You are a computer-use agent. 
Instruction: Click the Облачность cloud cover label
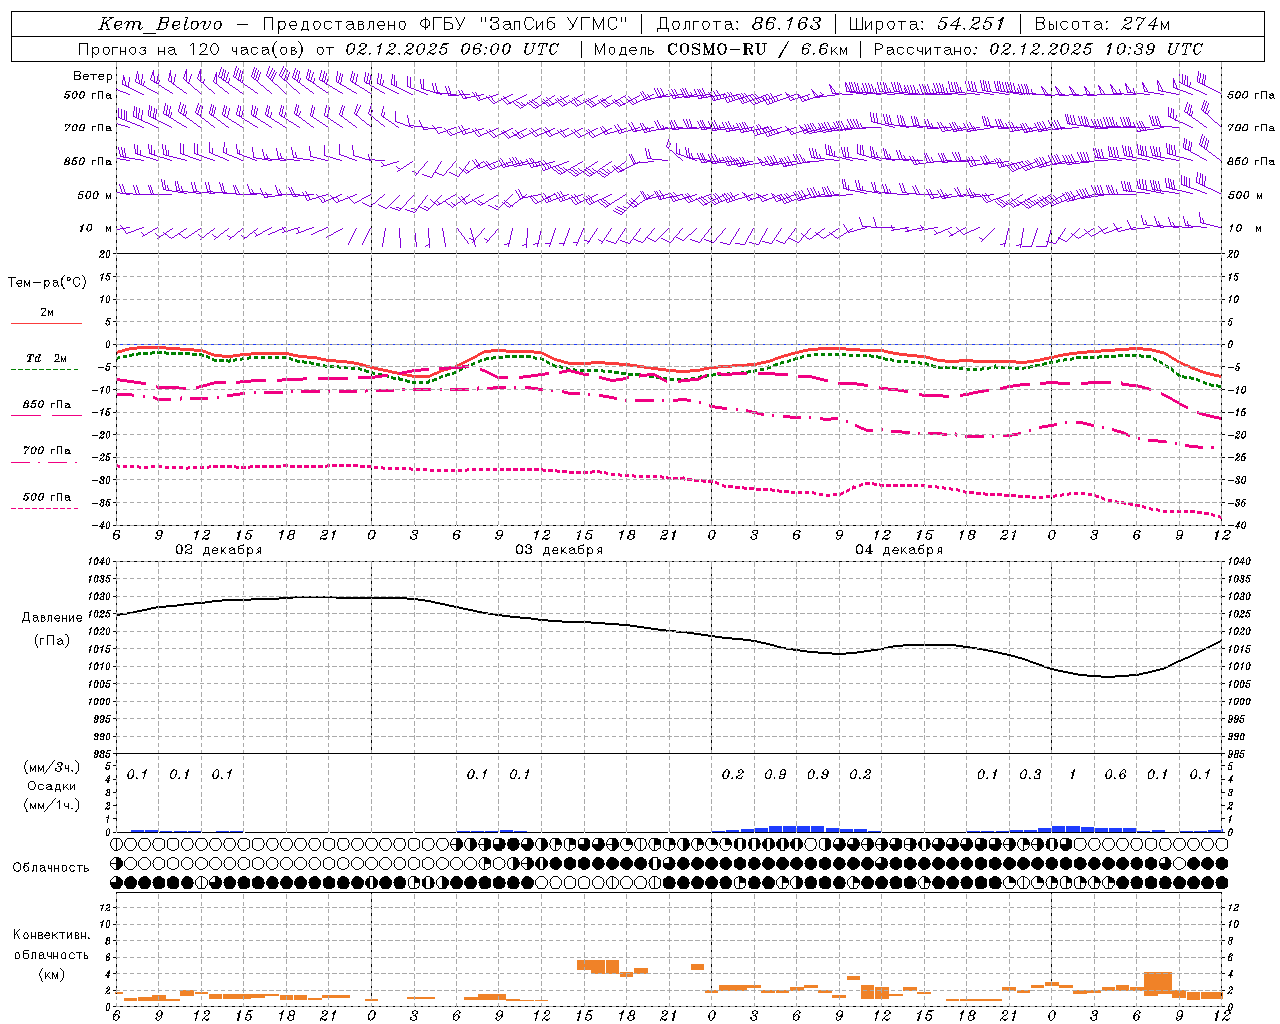(x=51, y=868)
